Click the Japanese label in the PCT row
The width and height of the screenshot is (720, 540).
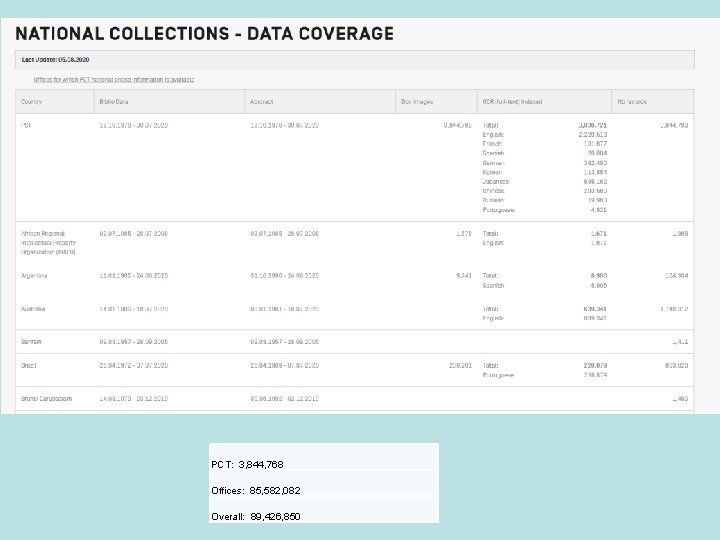(x=496, y=181)
